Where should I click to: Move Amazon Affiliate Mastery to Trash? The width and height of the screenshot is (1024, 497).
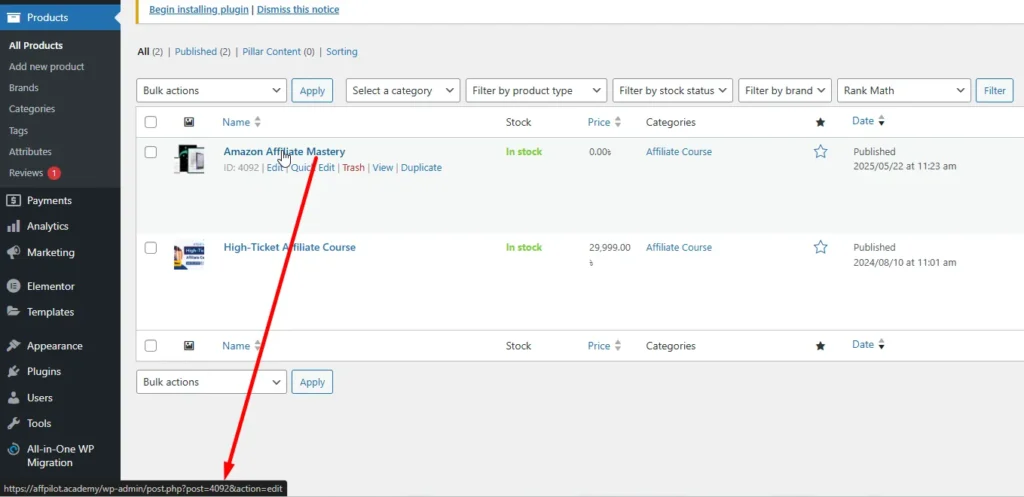pyautogui.click(x=353, y=167)
